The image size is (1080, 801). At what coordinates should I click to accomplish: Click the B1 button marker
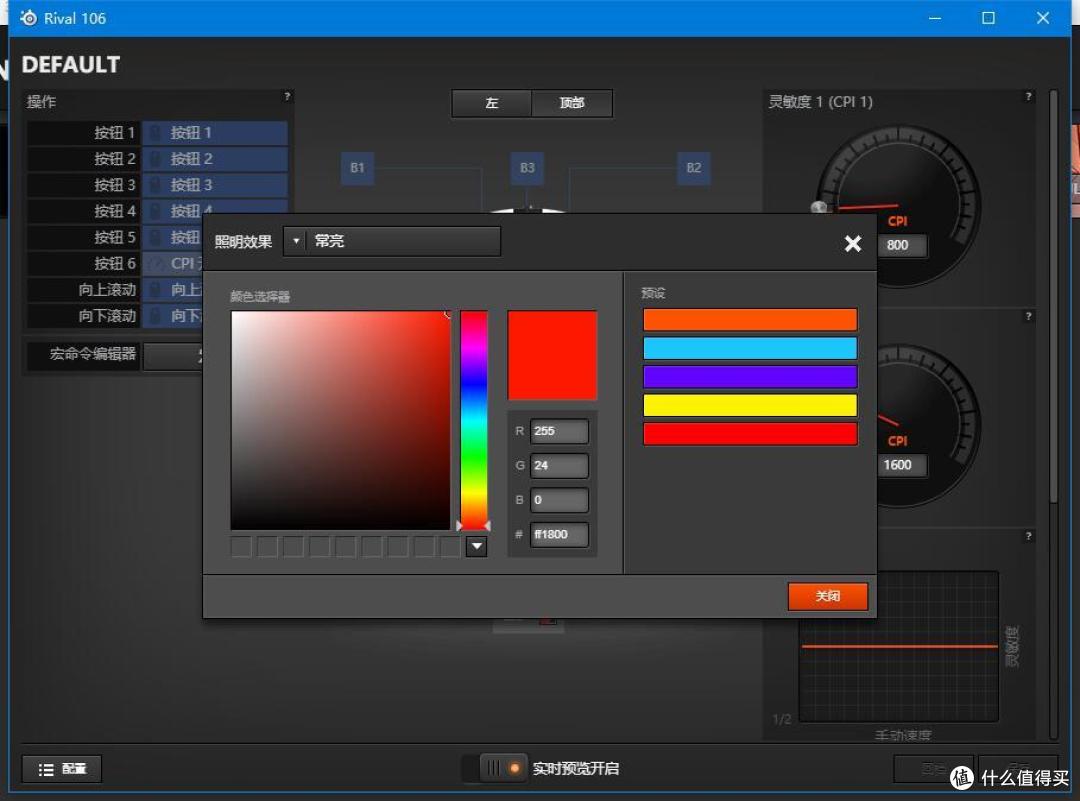(357, 168)
